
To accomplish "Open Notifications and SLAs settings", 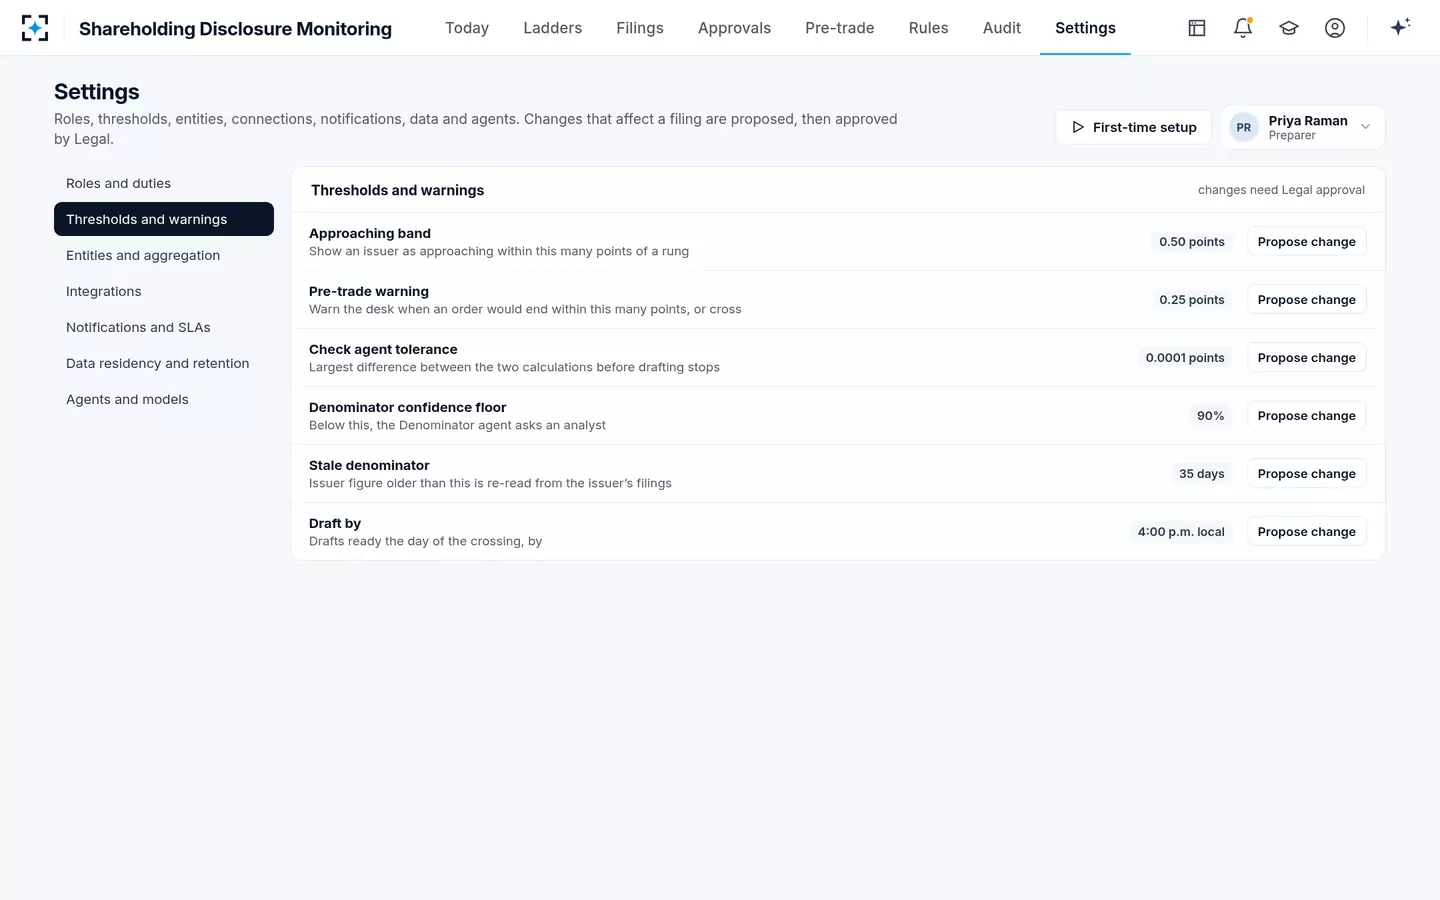I will pyautogui.click(x=164, y=327).
